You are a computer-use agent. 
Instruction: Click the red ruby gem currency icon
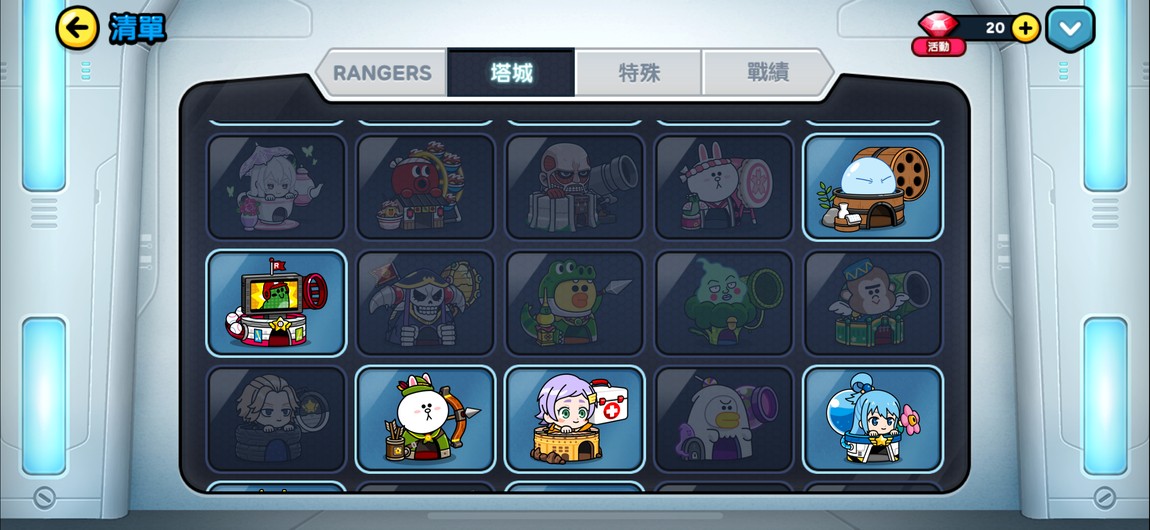click(x=938, y=24)
